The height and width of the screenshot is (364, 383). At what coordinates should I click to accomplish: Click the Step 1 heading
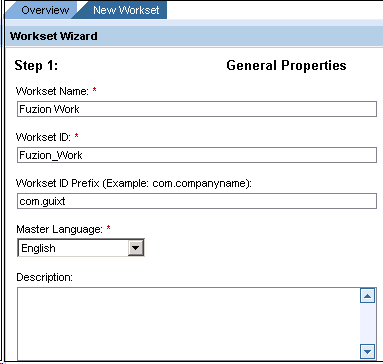[x=36, y=65]
